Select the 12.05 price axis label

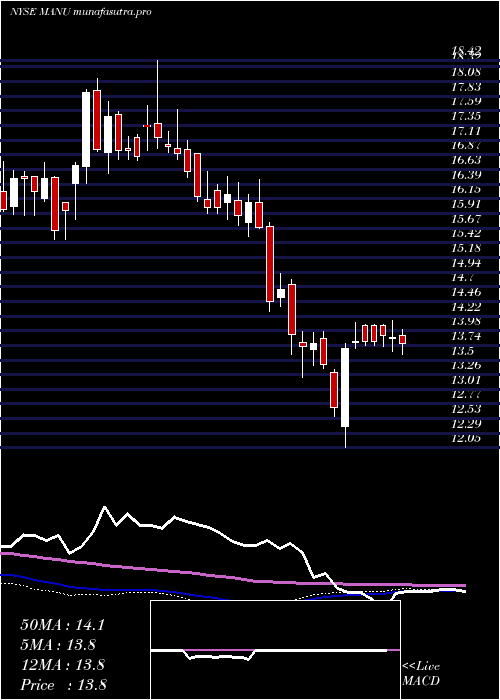point(466,439)
